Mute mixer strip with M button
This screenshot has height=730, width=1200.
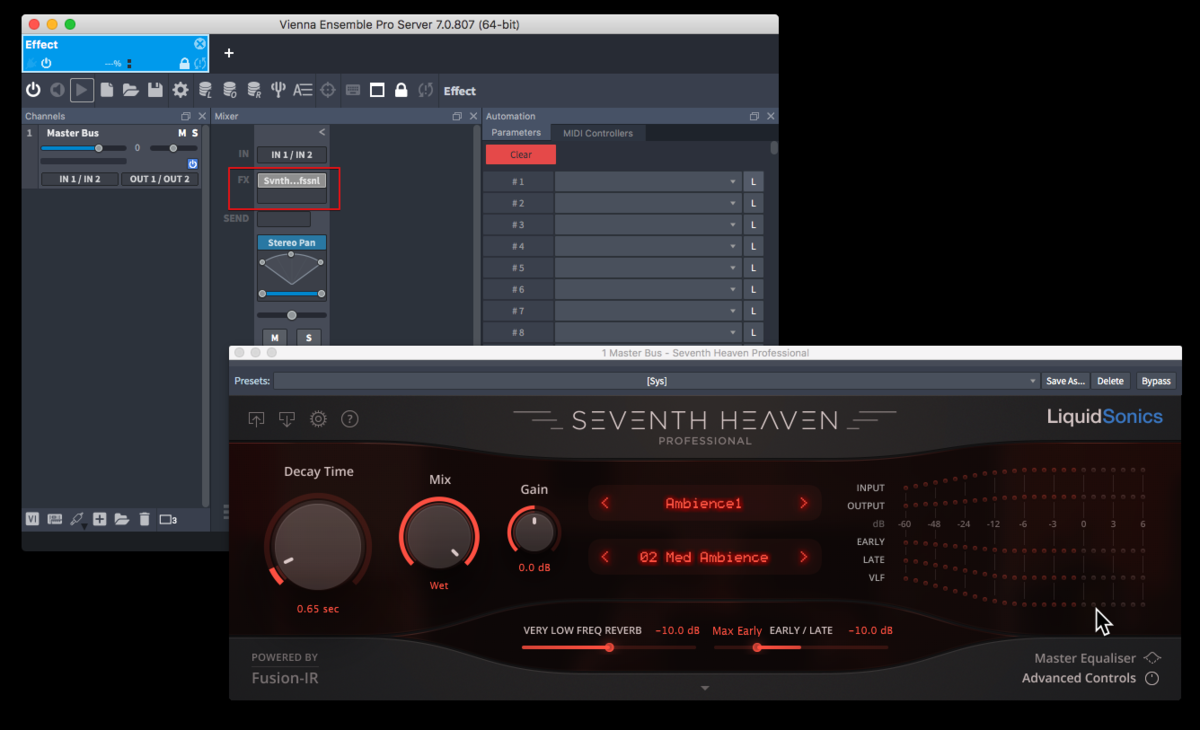[x=274, y=338]
